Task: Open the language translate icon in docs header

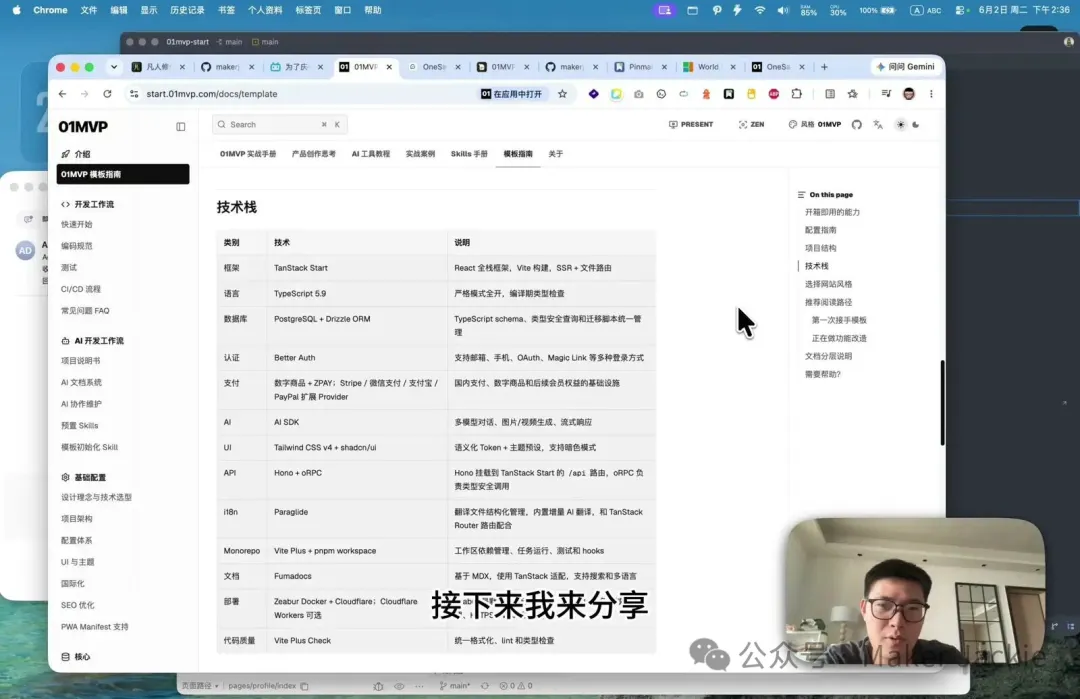Action: tap(878, 125)
